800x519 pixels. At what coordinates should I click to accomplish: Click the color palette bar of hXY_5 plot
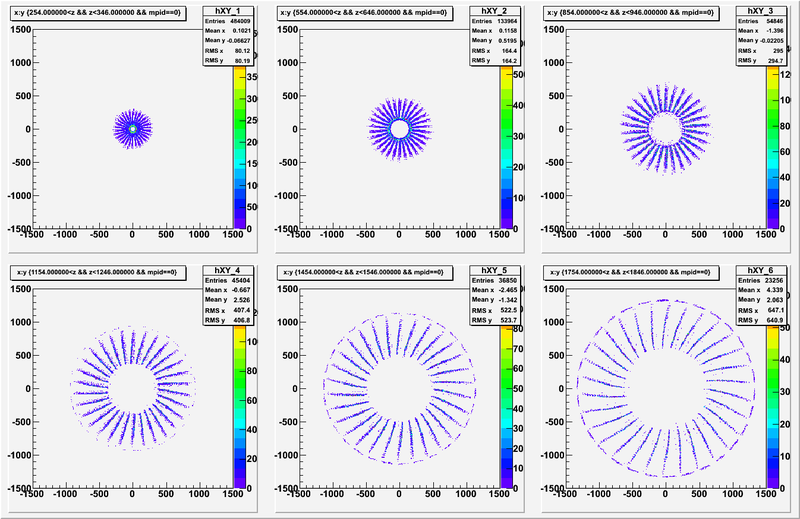(x=506, y=407)
